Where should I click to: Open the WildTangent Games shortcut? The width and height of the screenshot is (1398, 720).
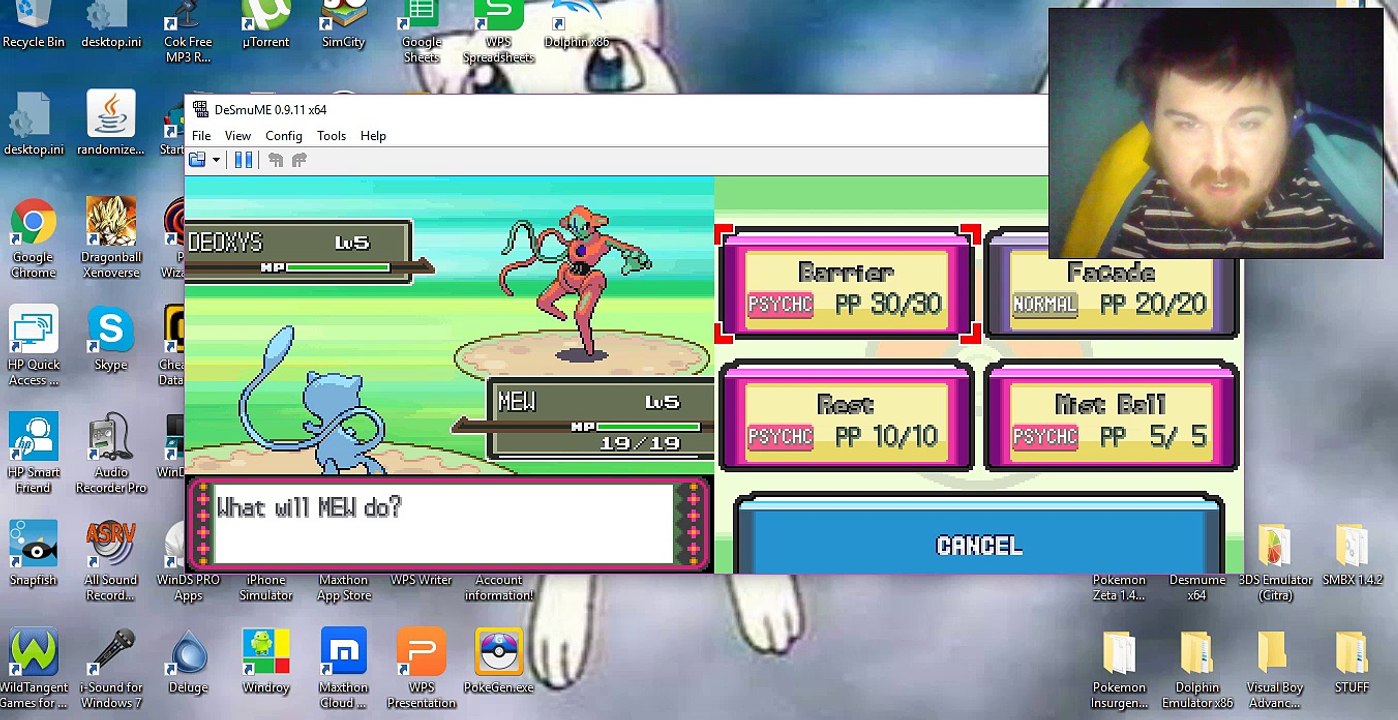(x=33, y=668)
